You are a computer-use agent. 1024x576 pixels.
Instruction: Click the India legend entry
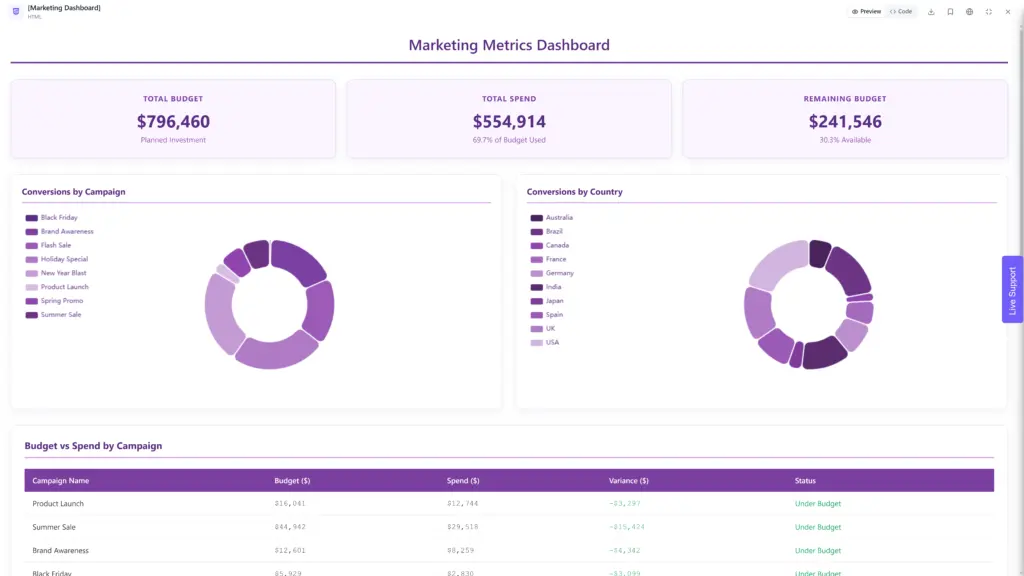point(546,287)
